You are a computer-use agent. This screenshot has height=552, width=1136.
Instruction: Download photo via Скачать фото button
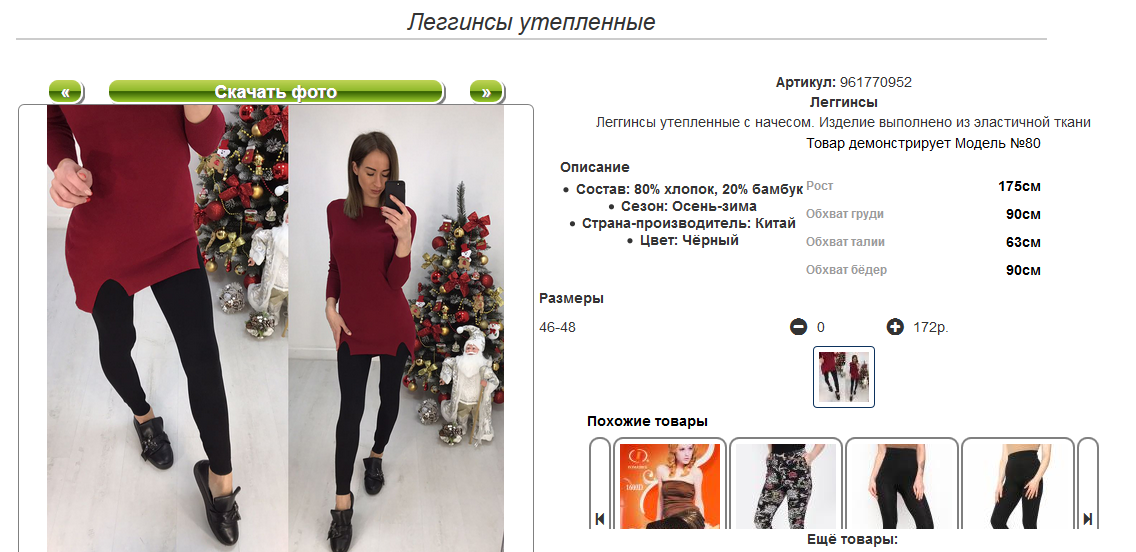pos(276,92)
